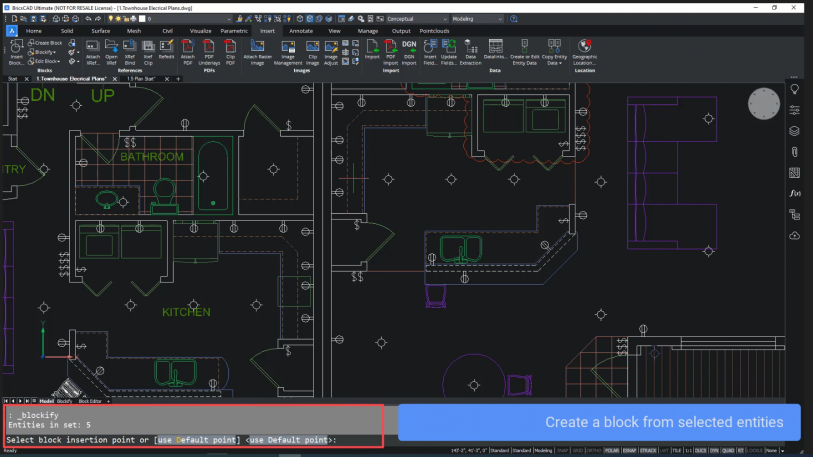Expand the Blockify dropdown
813x457 pixels.
[55, 52]
